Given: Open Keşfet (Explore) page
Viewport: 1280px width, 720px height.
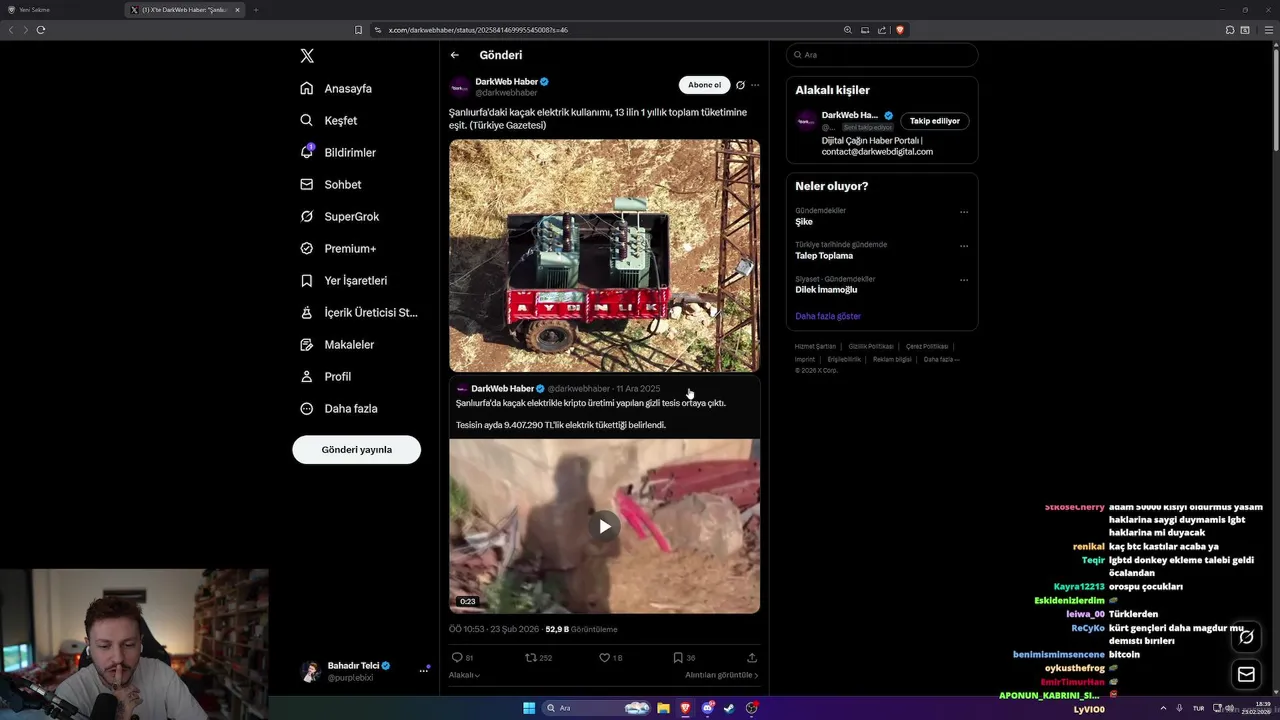Looking at the screenshot, I should pyautogui.click(x=328, y=120).
